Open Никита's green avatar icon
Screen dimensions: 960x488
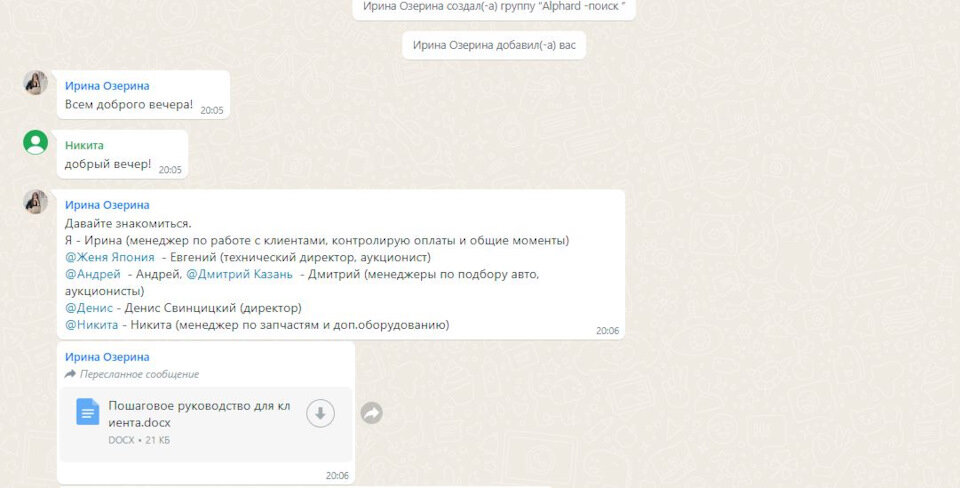(x=36, y=142)
